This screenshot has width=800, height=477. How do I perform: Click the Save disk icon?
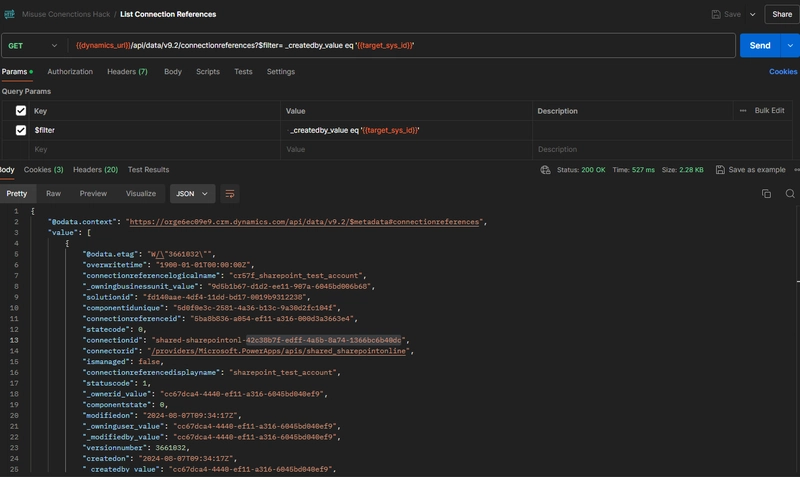pyautogui.click(x=715, y=14)
